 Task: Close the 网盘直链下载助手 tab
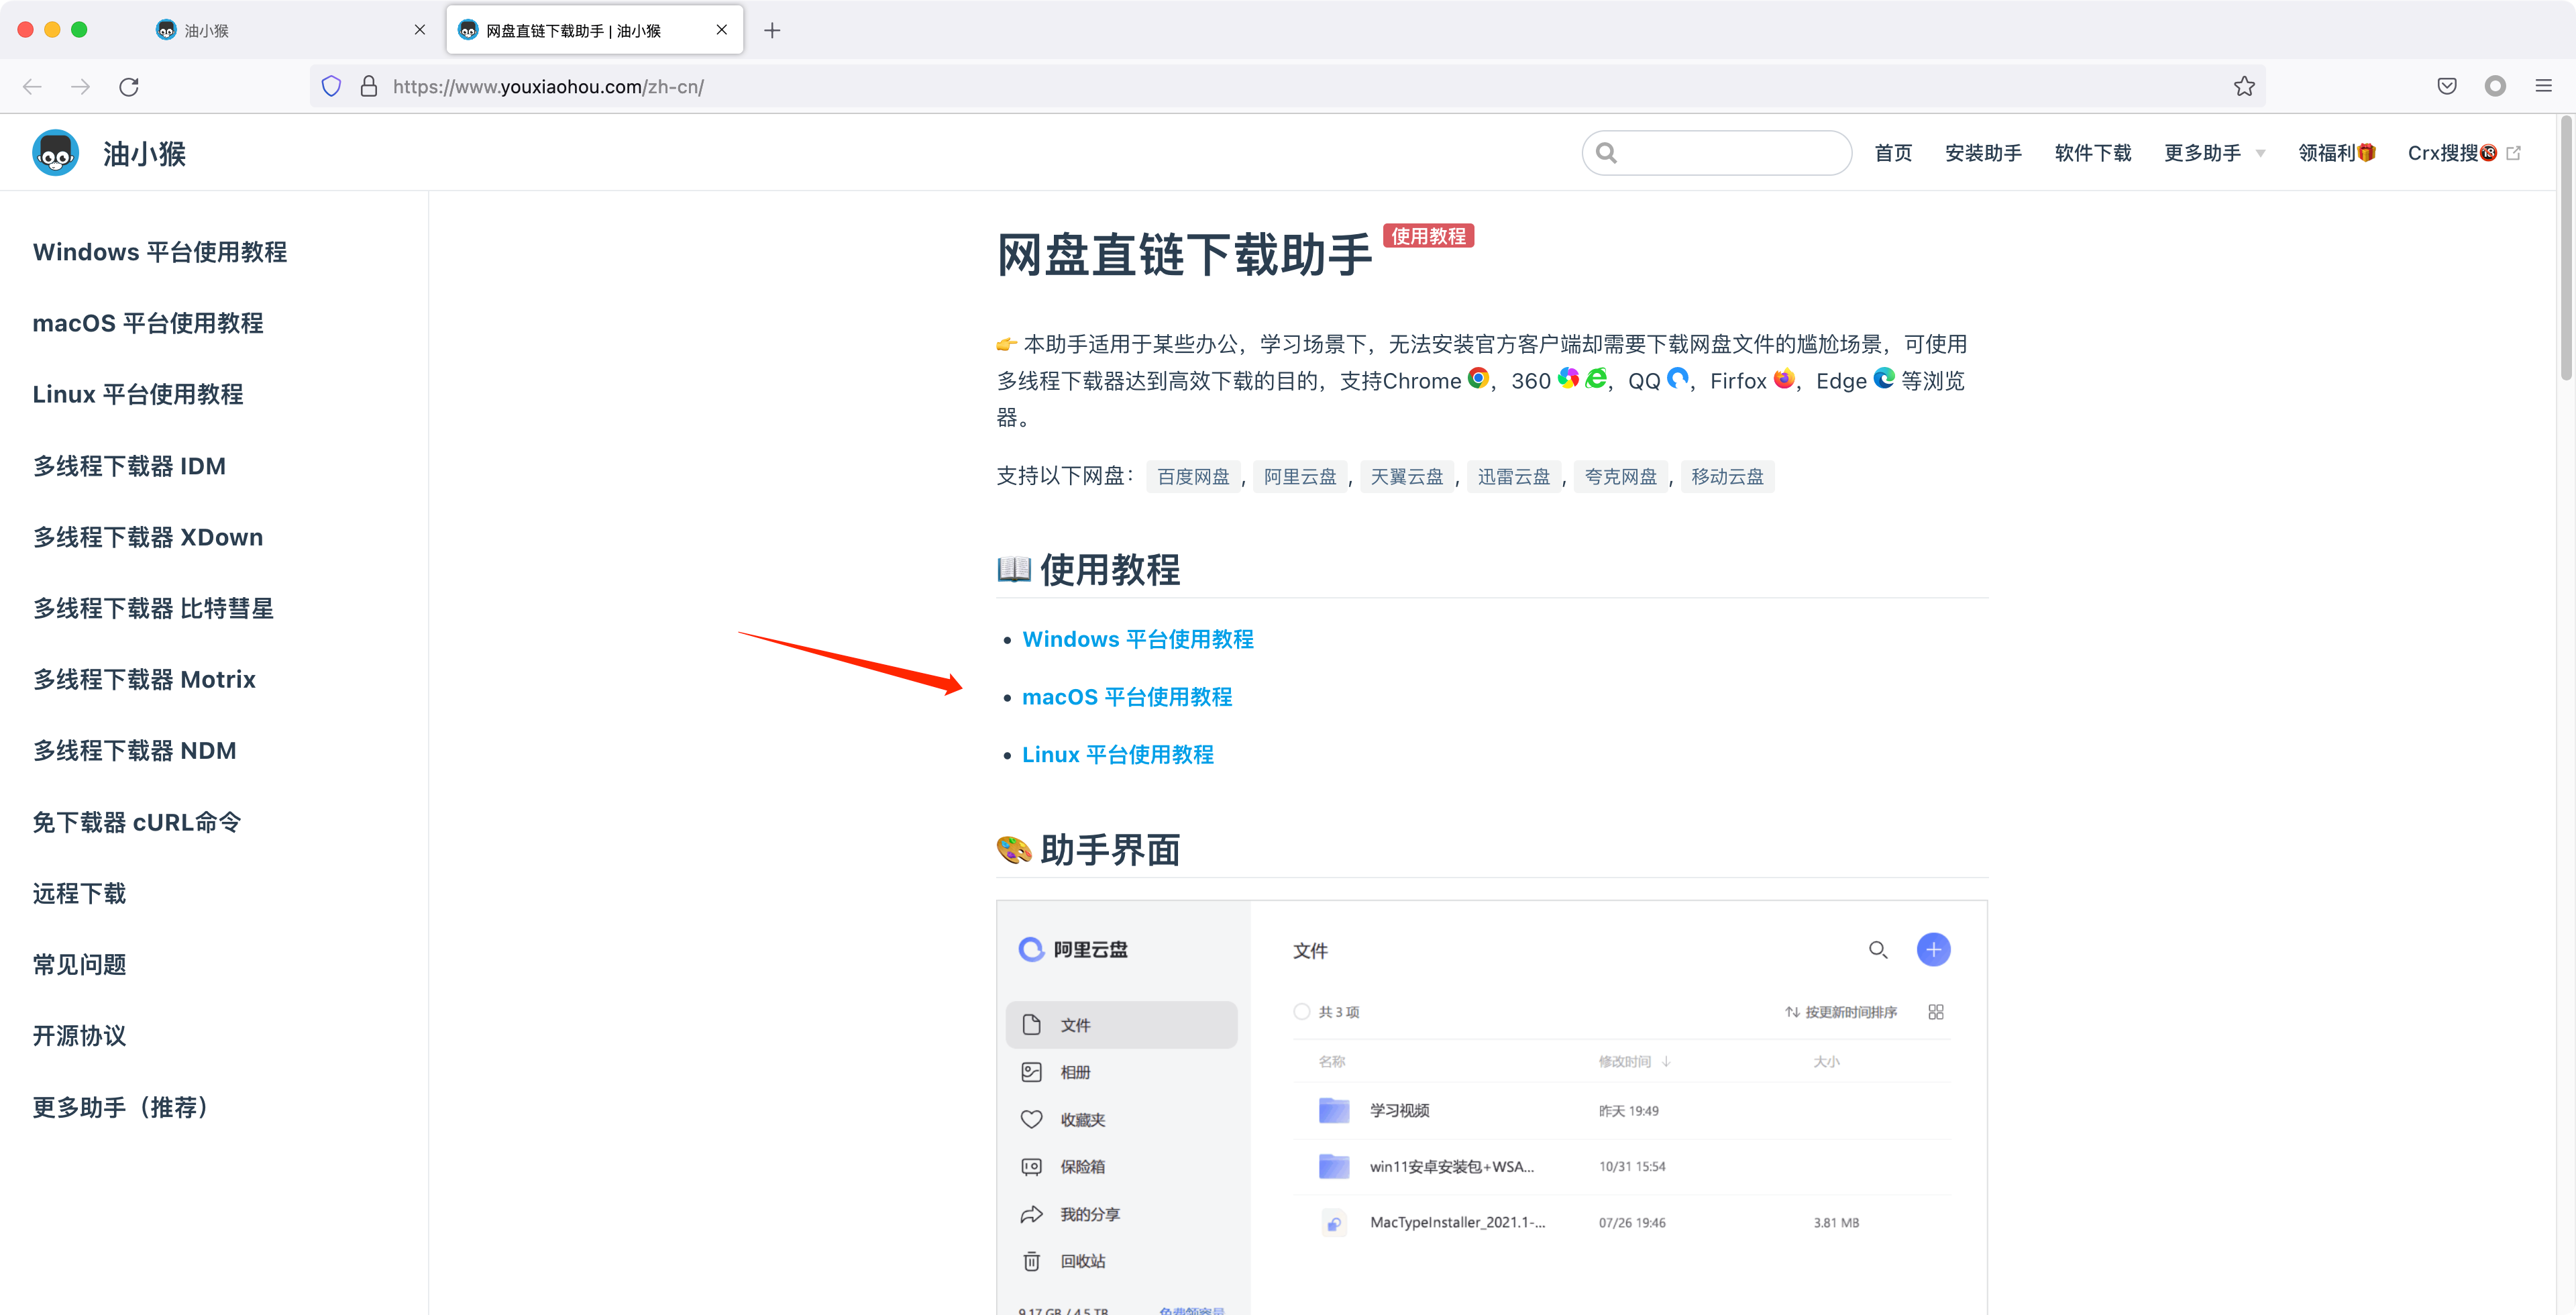click(722, 30)
